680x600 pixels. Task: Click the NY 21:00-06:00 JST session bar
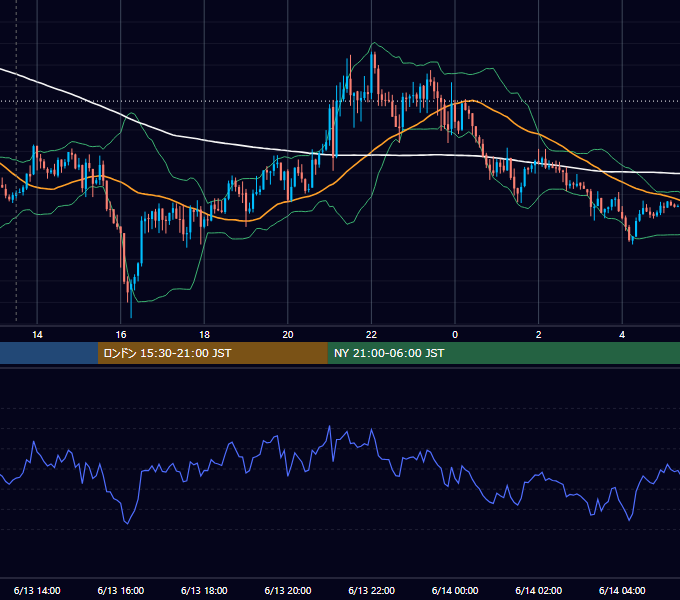[x=503, y=353]
